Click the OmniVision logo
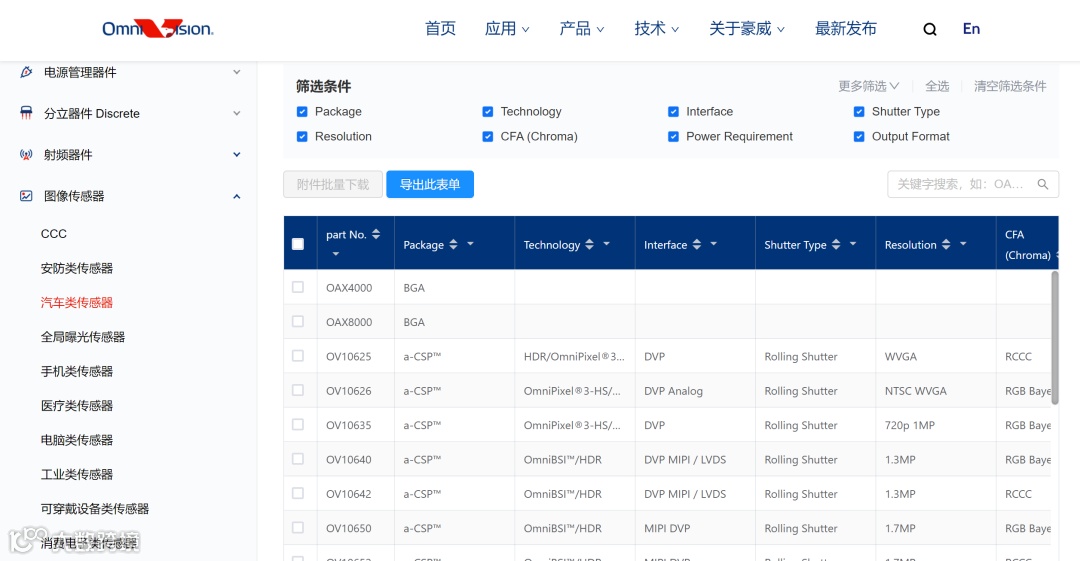The width and height of the screenshot is (1080, 561). (158, 28)
